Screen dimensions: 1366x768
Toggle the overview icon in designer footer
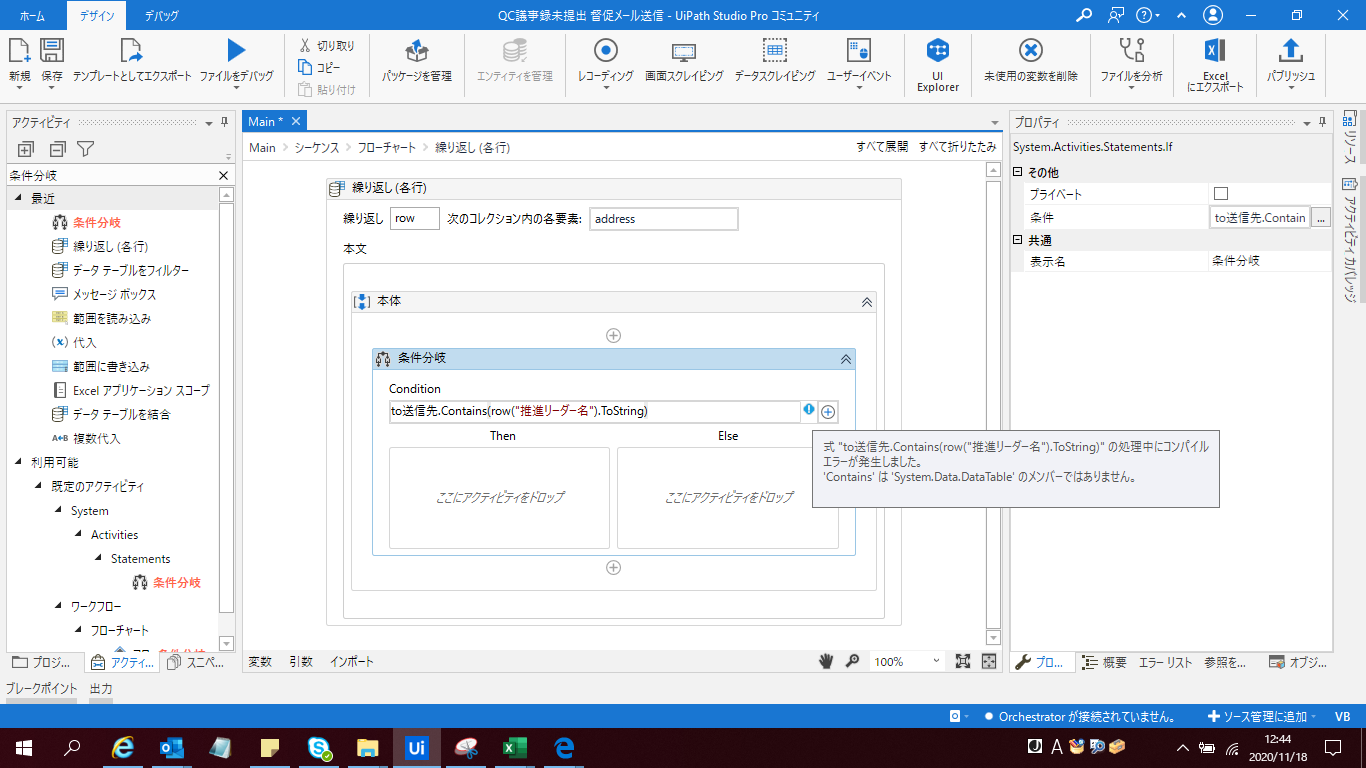[989, 661]
